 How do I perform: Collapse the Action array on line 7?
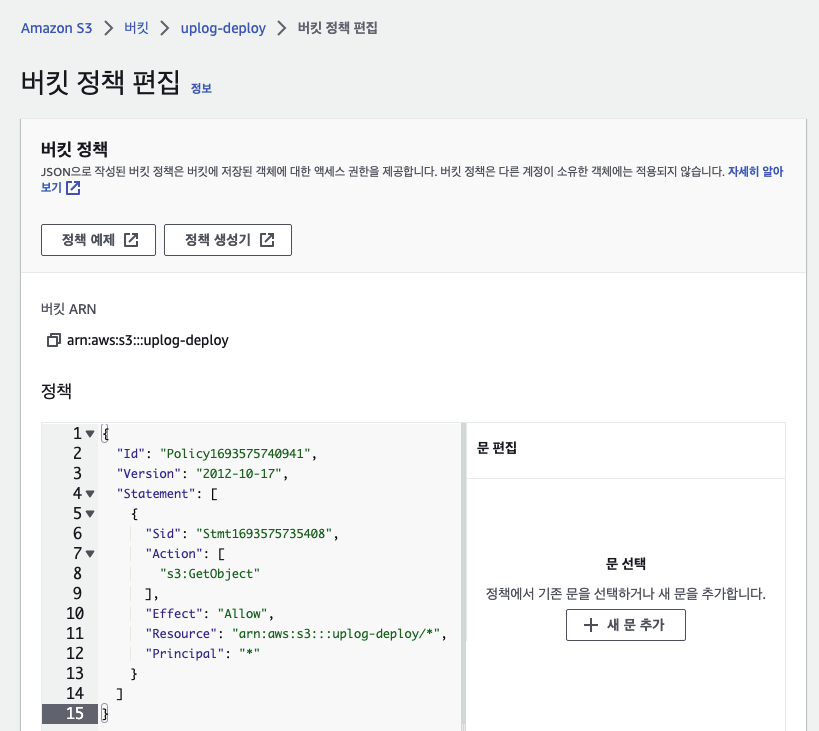click(90, 553)
